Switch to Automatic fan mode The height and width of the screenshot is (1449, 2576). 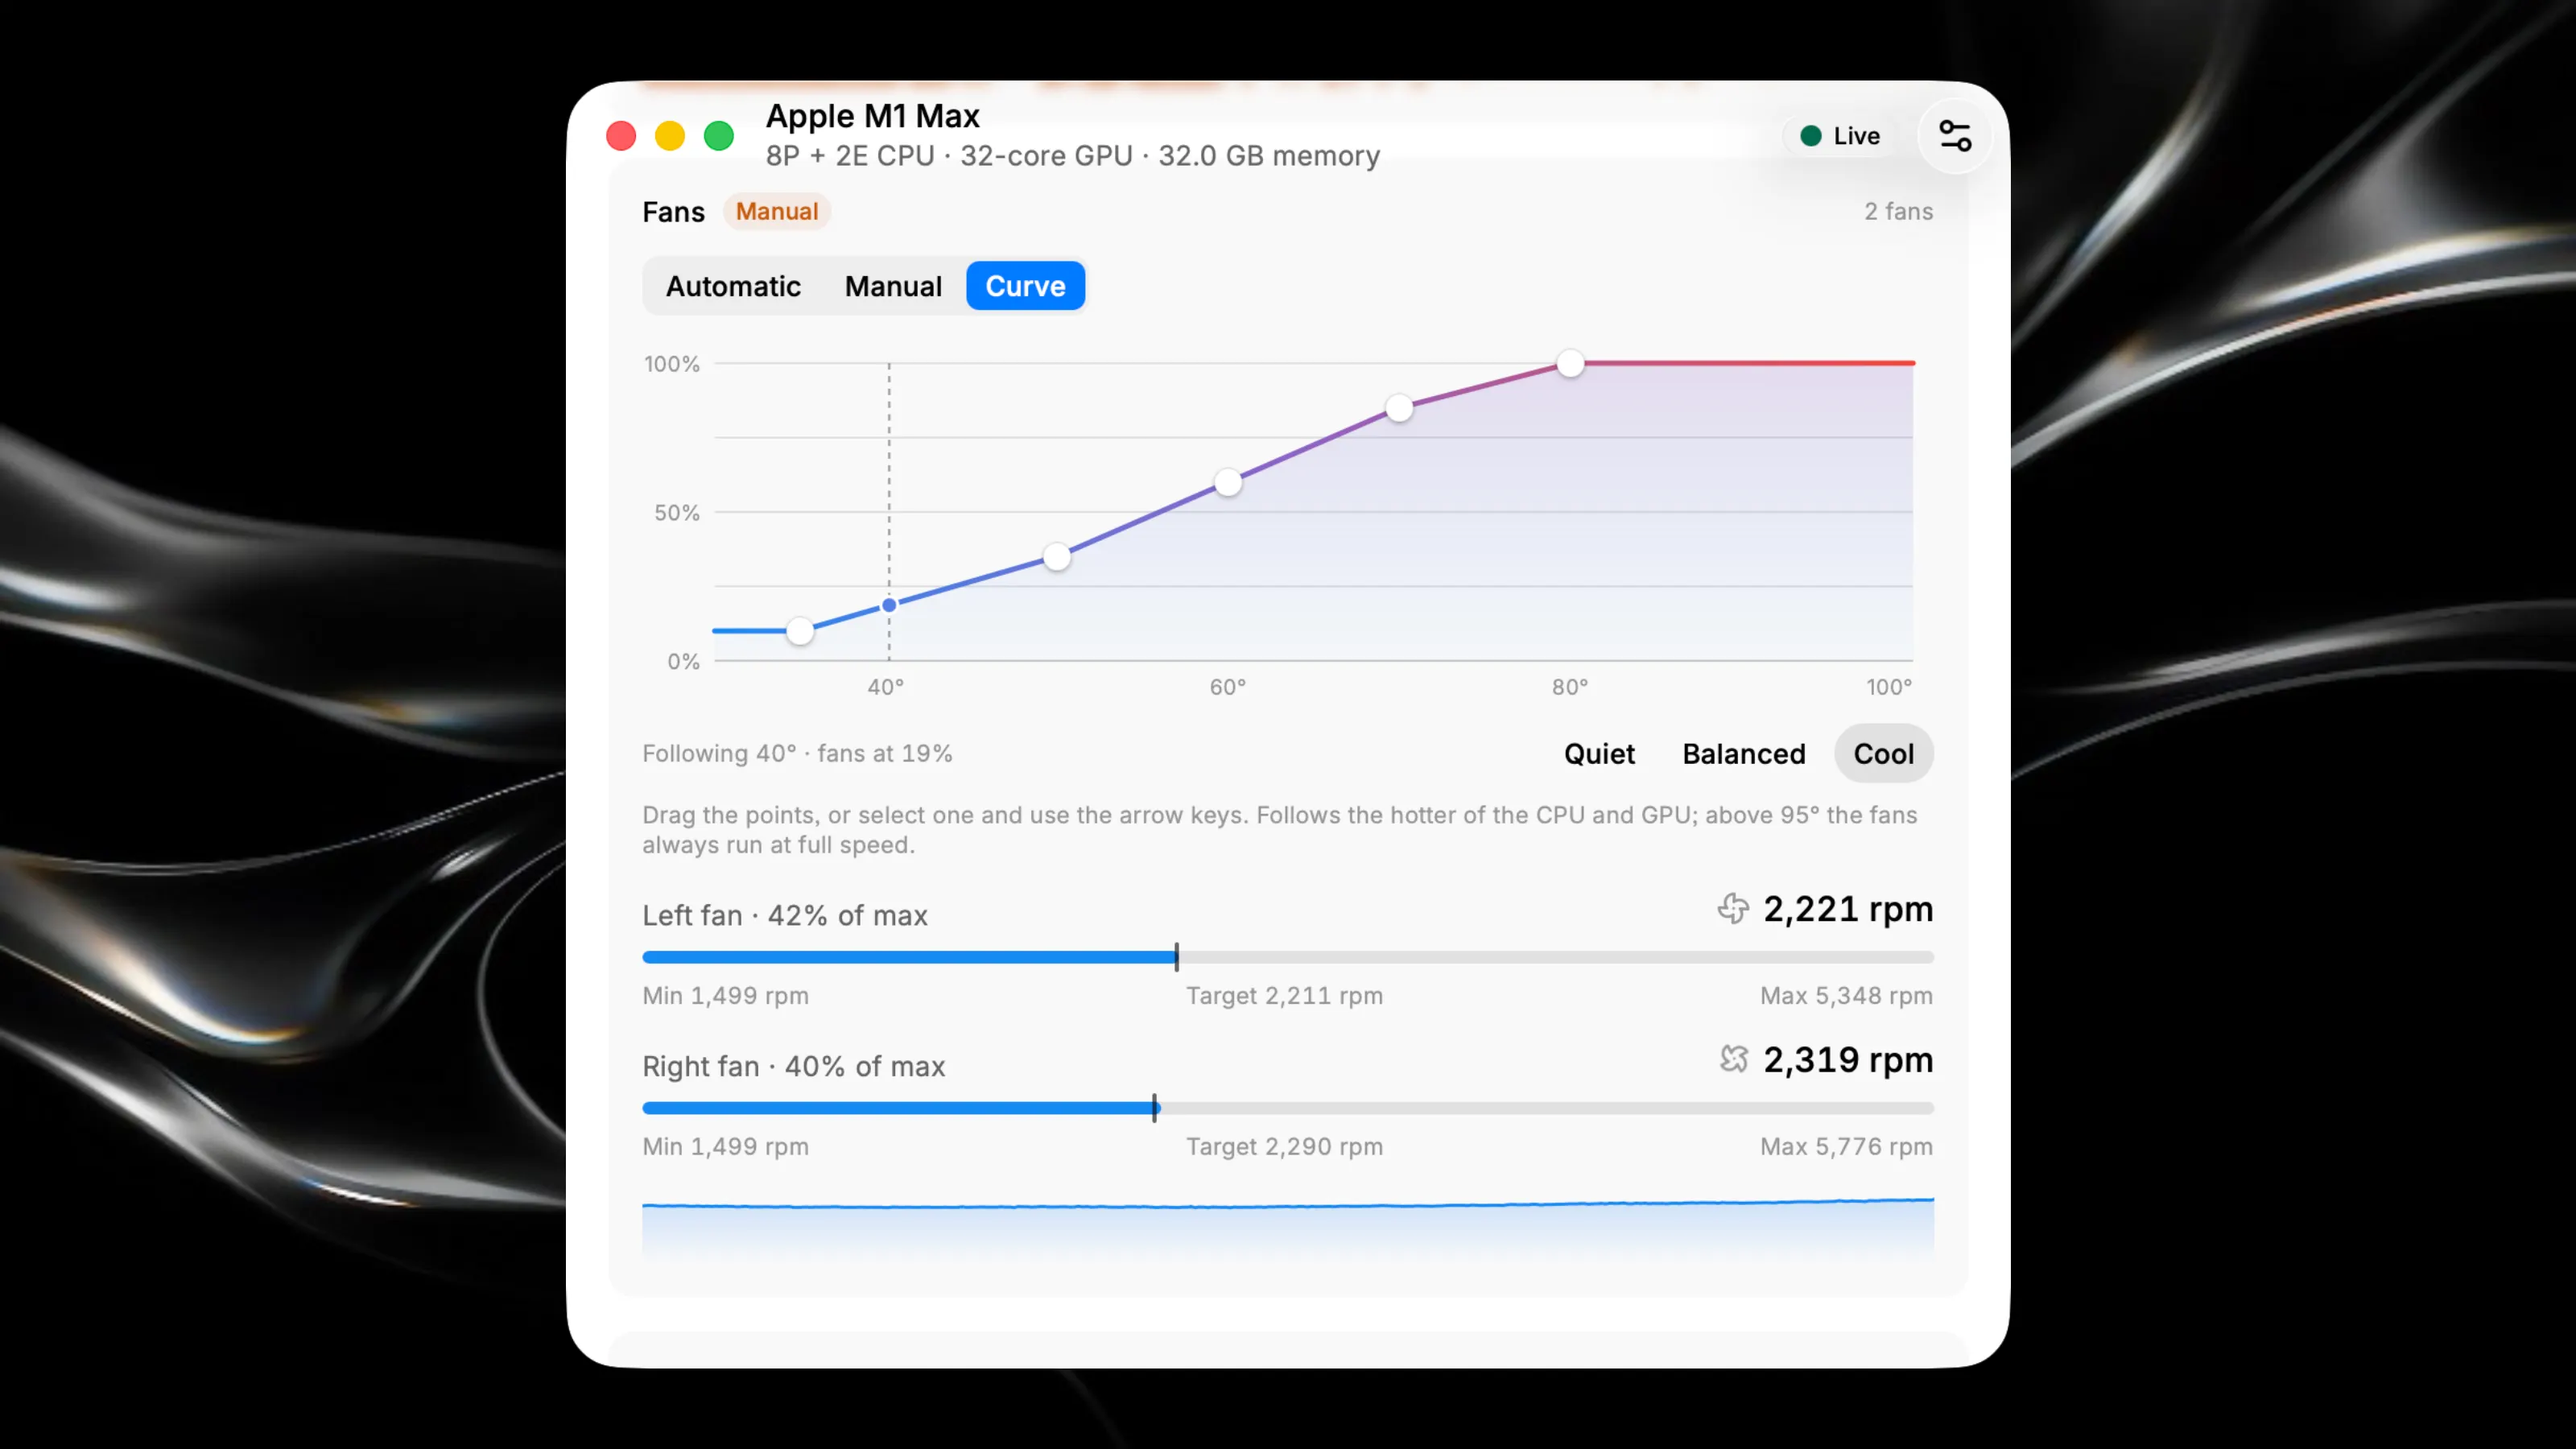point(733,286)
